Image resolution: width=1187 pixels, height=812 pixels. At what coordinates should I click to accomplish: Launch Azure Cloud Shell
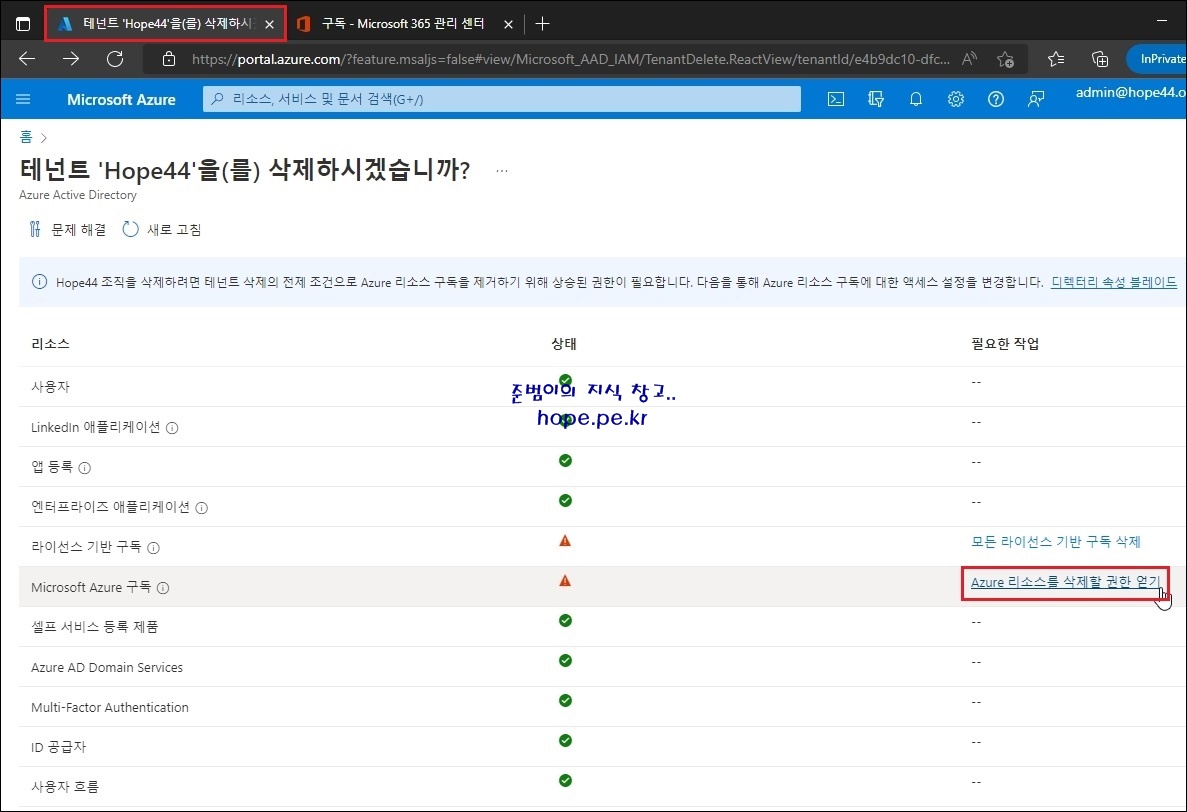[836, 99]
